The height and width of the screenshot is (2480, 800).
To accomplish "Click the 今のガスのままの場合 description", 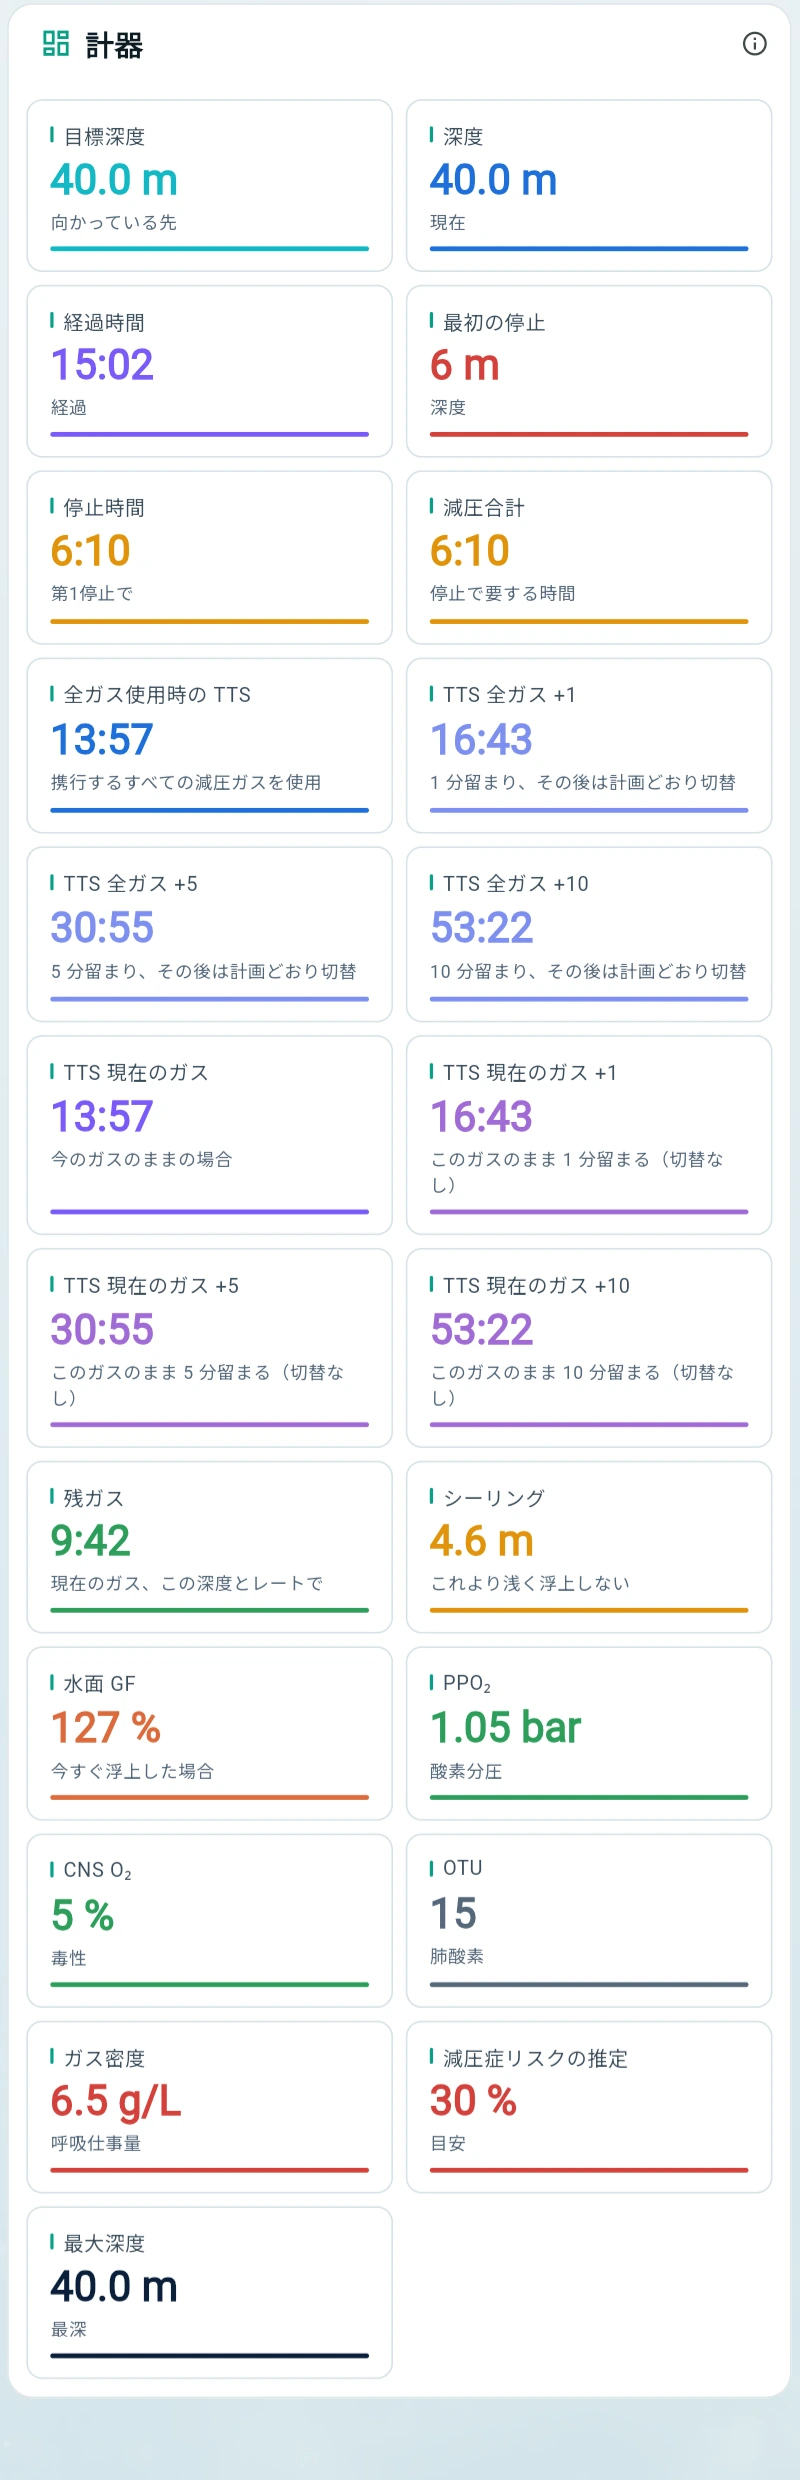I will (x=141, y=1160).
